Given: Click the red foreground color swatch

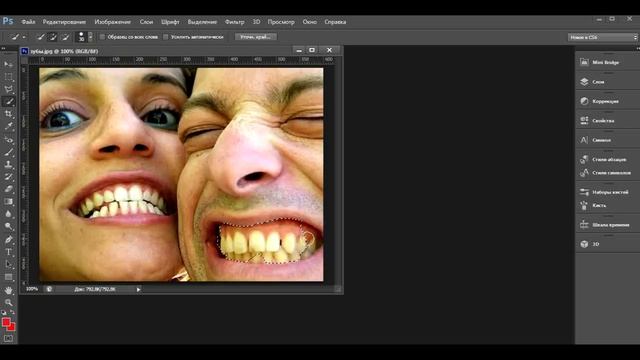Looking at the screenshot, I should (x=5, y=322).
